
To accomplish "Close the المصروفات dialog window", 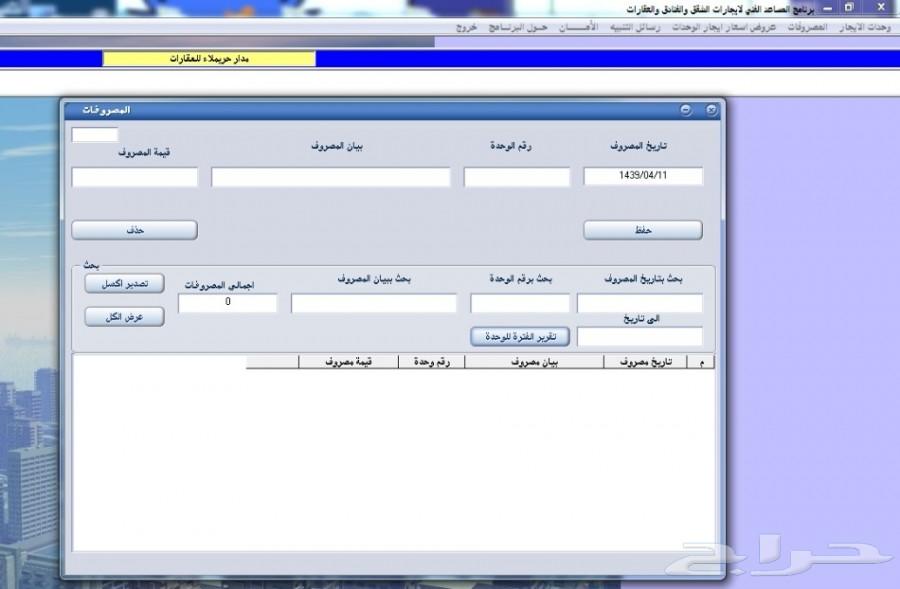I will (x=711, y=110).
